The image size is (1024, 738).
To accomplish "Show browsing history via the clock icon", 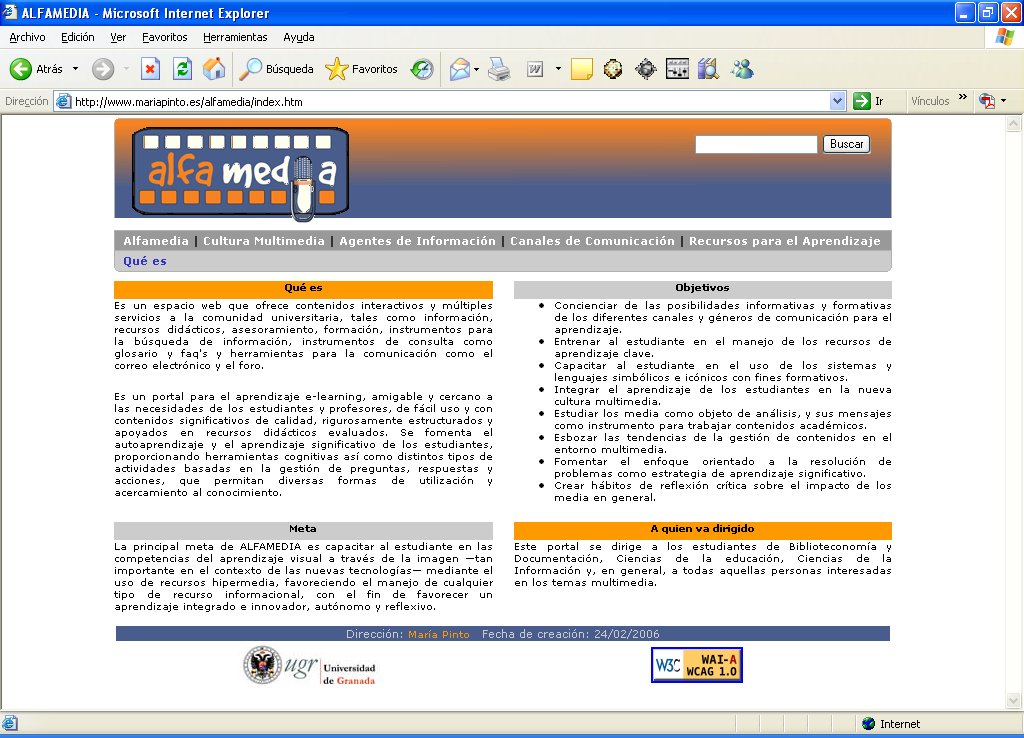I will (x=422, y=69).
